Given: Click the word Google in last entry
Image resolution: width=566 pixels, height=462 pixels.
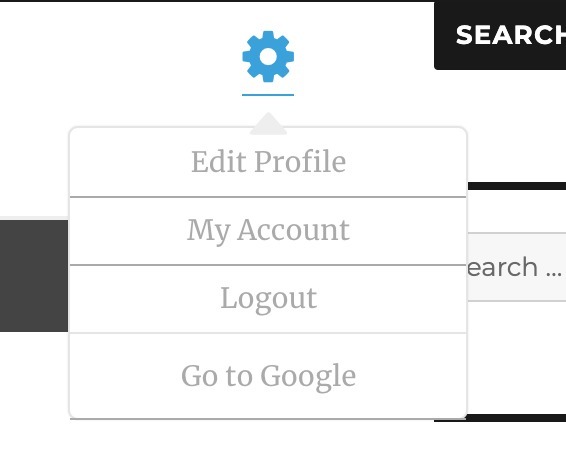Looking at the screenshot, I should pyautogui.click(x=308, y=377).
